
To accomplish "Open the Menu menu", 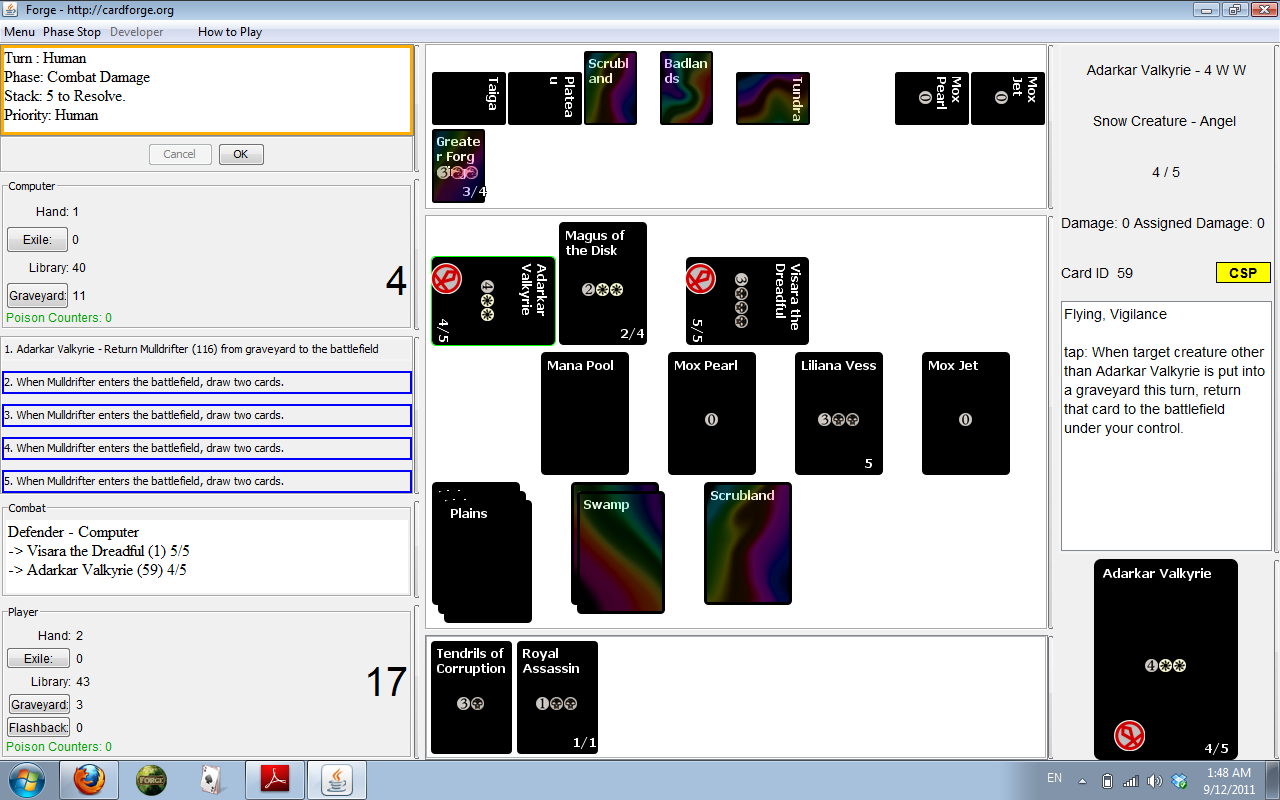I will (x=19, y=32).
